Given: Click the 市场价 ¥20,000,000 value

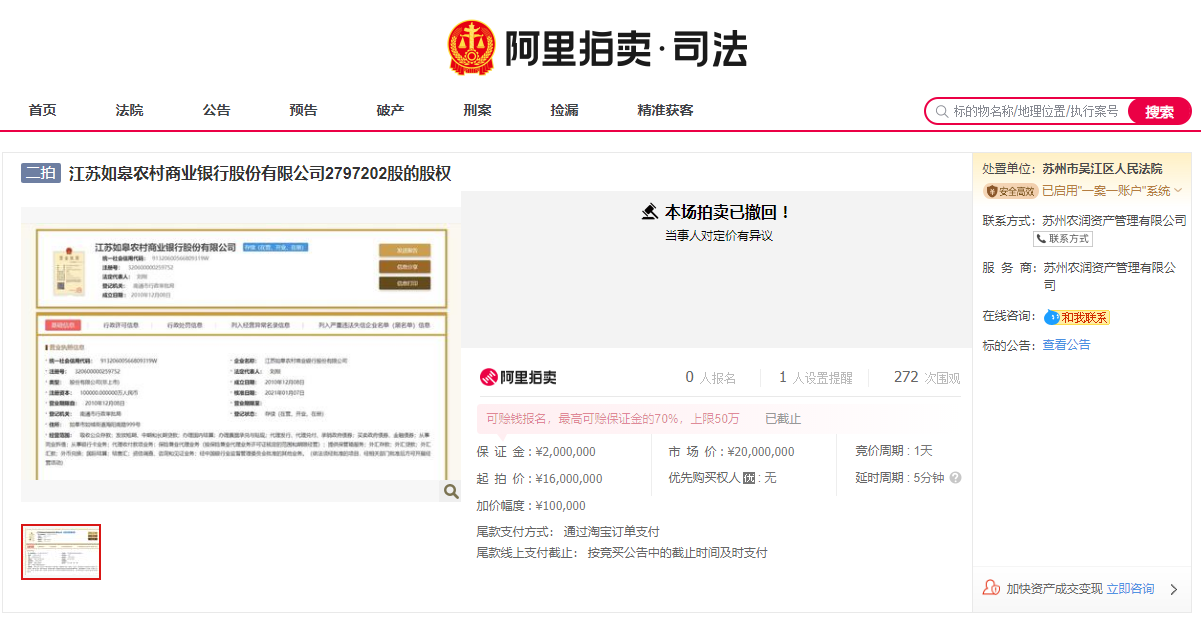Looking at the screenshot, I should (x=761, y=451).
